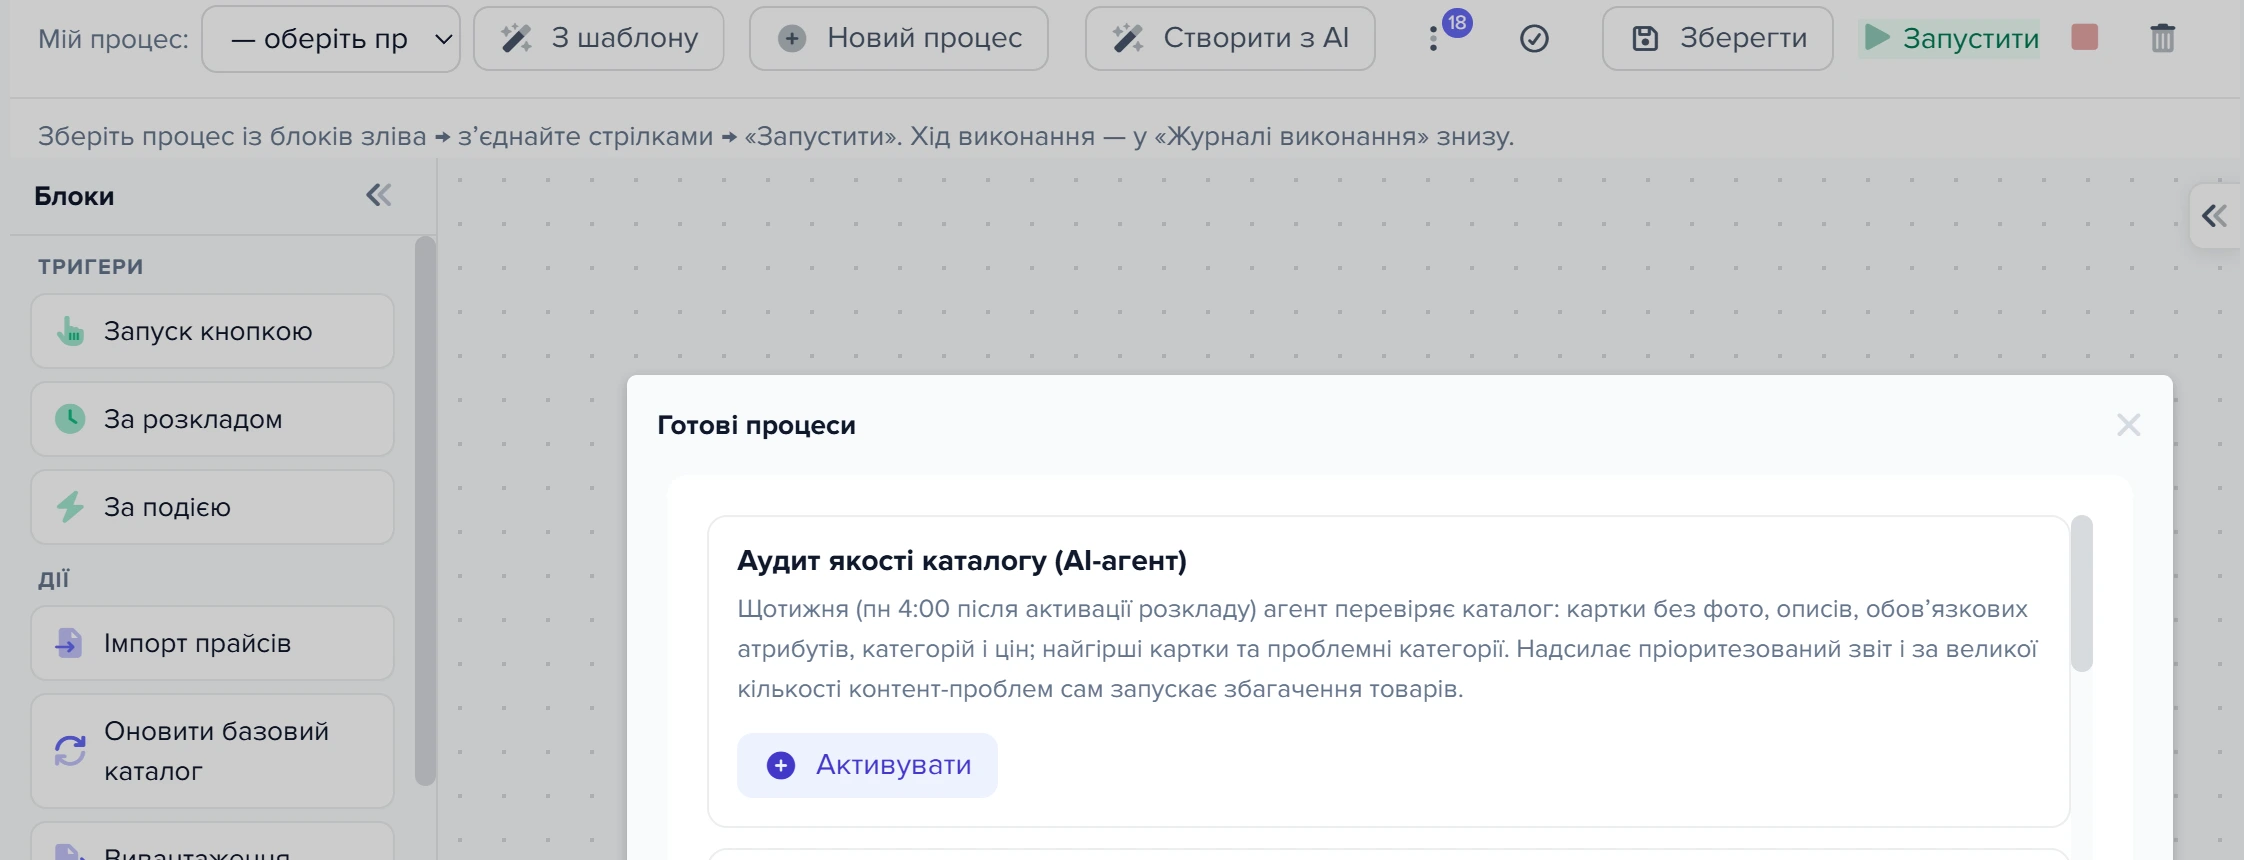Delete the process with the trash icon
The height and width of the screenshot is (860, 2244).
point(2163,39)
